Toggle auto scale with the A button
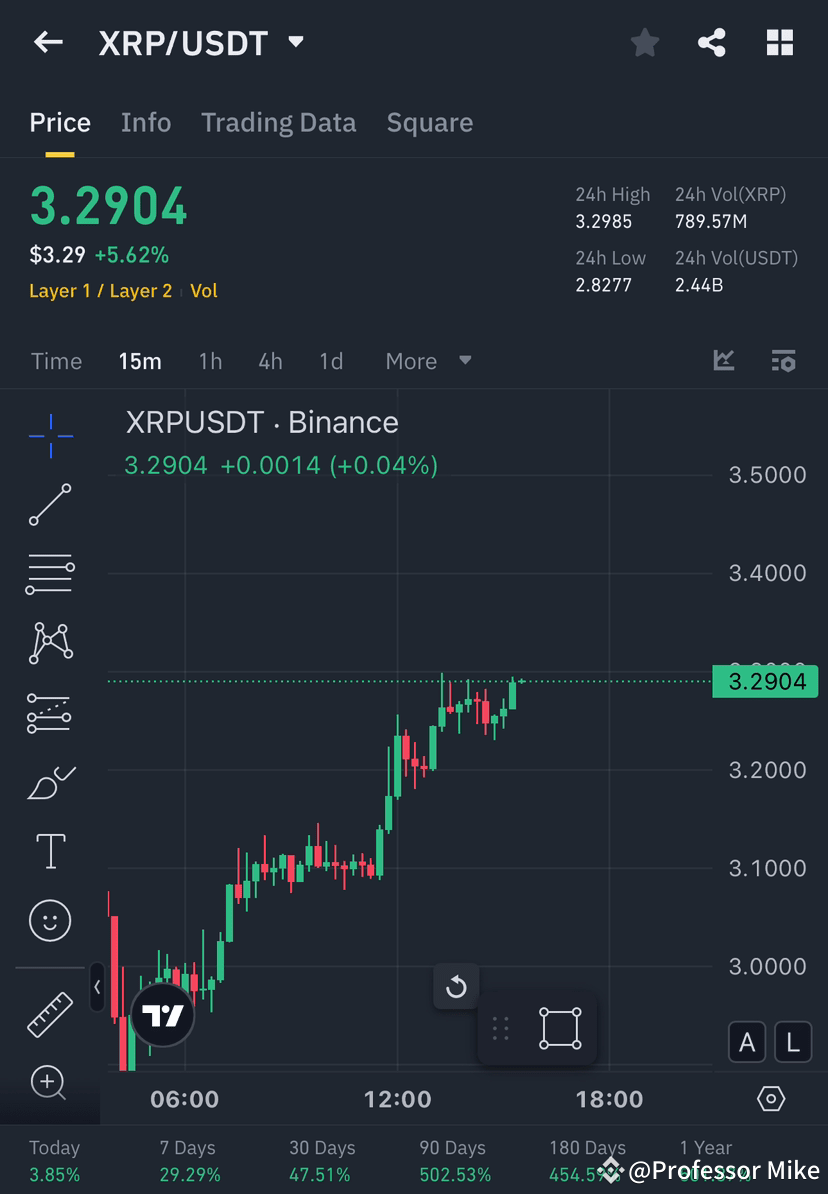 [747, 1042]
